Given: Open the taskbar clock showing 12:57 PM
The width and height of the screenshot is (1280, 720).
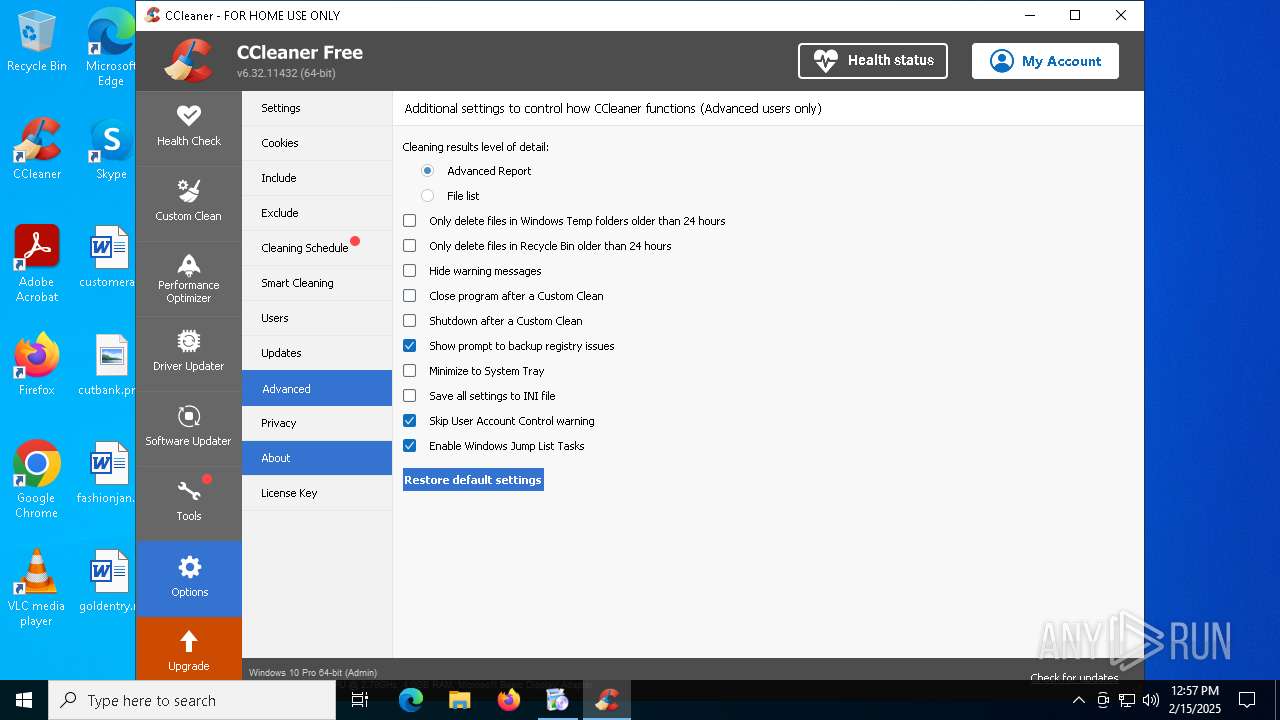Looking at the screenshot, I should click(x=1194, y=700).
